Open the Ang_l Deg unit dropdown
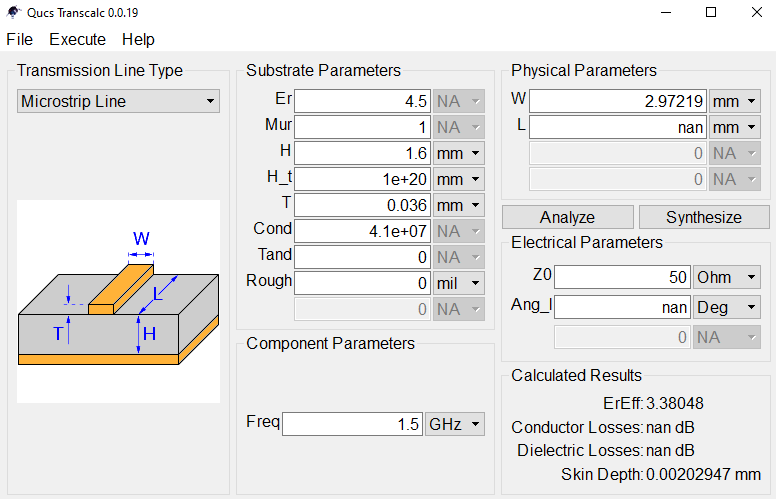776x499 pixels. coord(727,307)
